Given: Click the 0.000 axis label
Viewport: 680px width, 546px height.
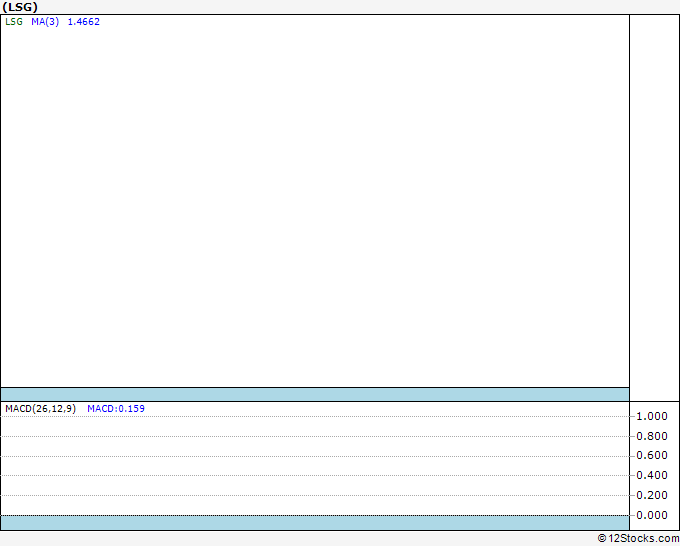Looking at the screenshot, I should (x=652, y=515).
